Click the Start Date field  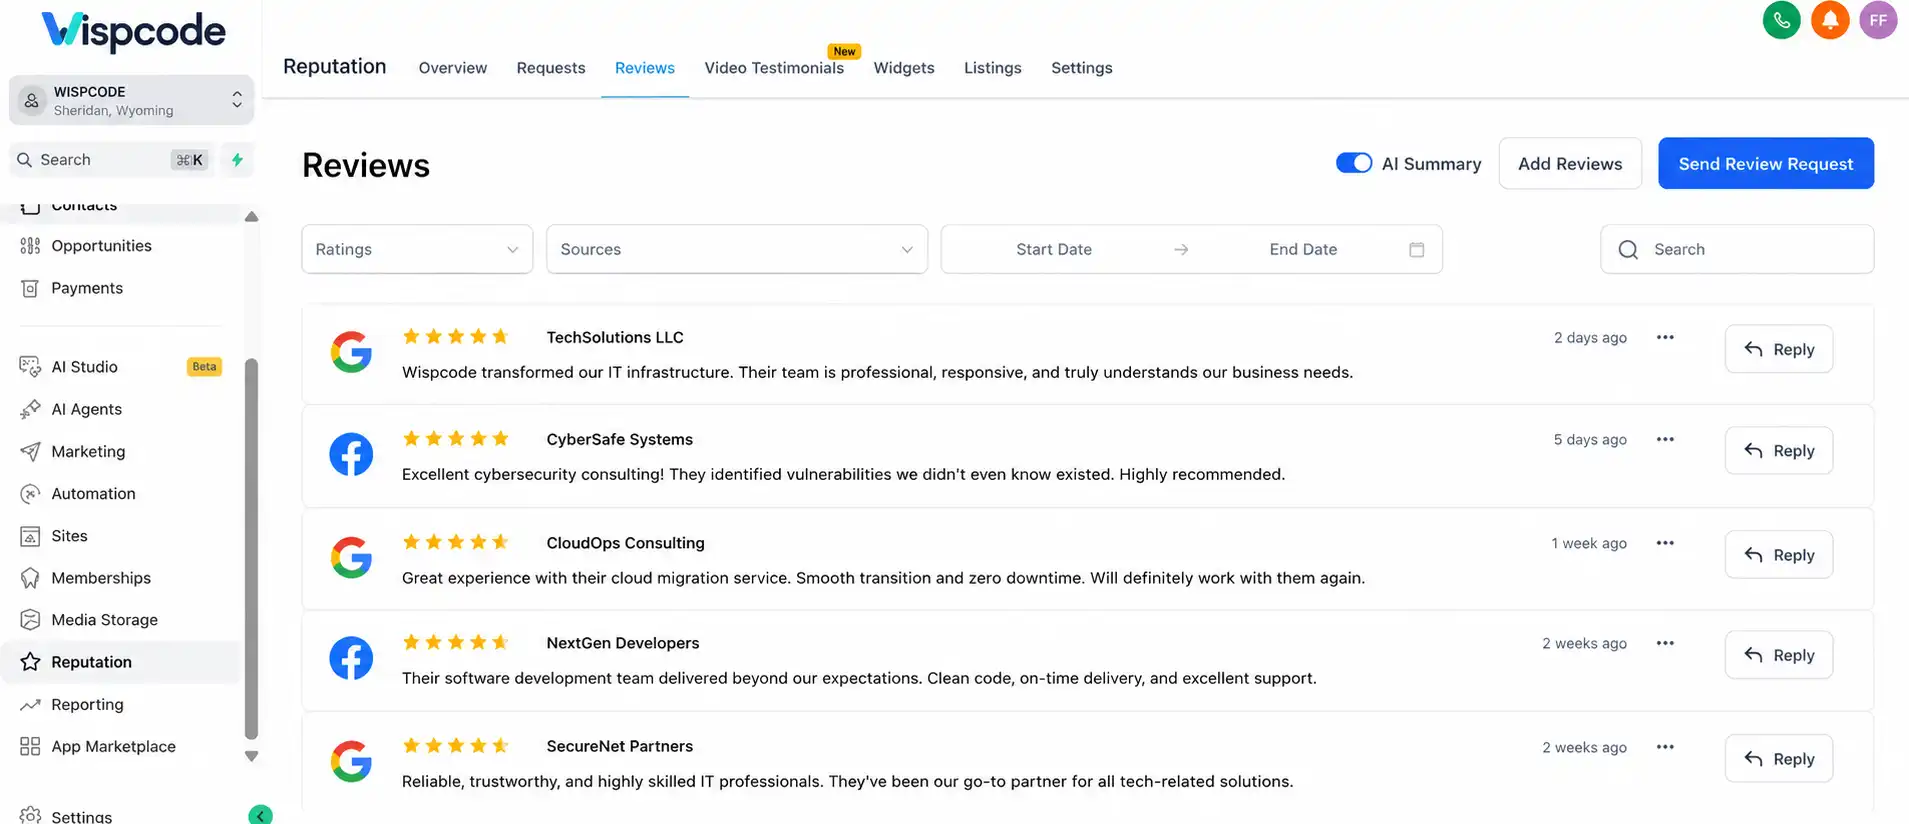[1054, 249]
